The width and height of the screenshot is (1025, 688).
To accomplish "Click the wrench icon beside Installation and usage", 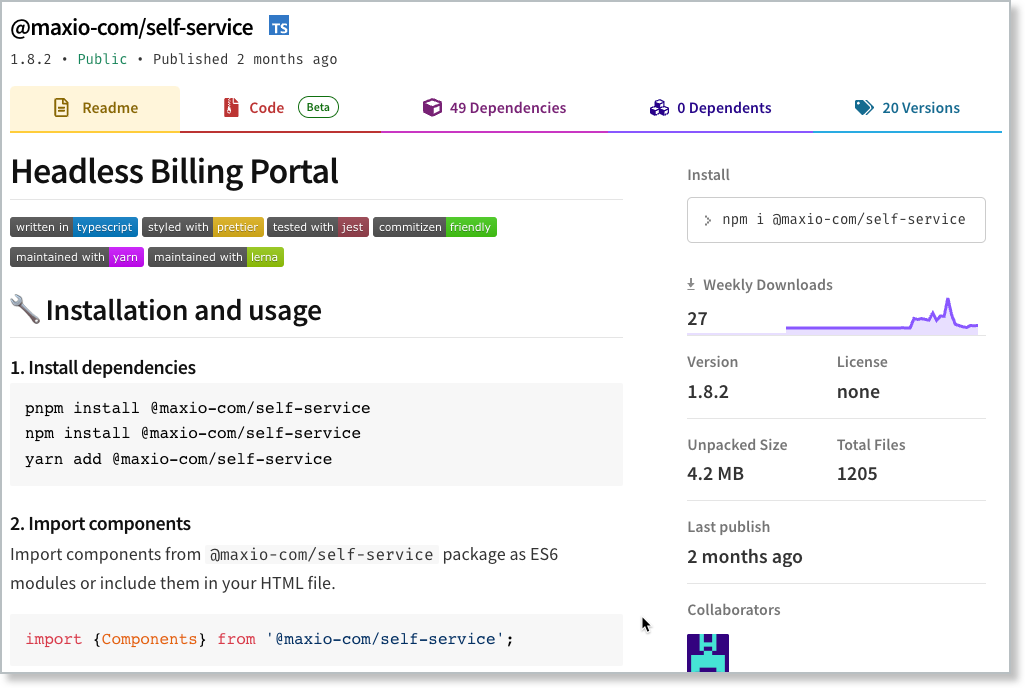I will tap(25, 309).
